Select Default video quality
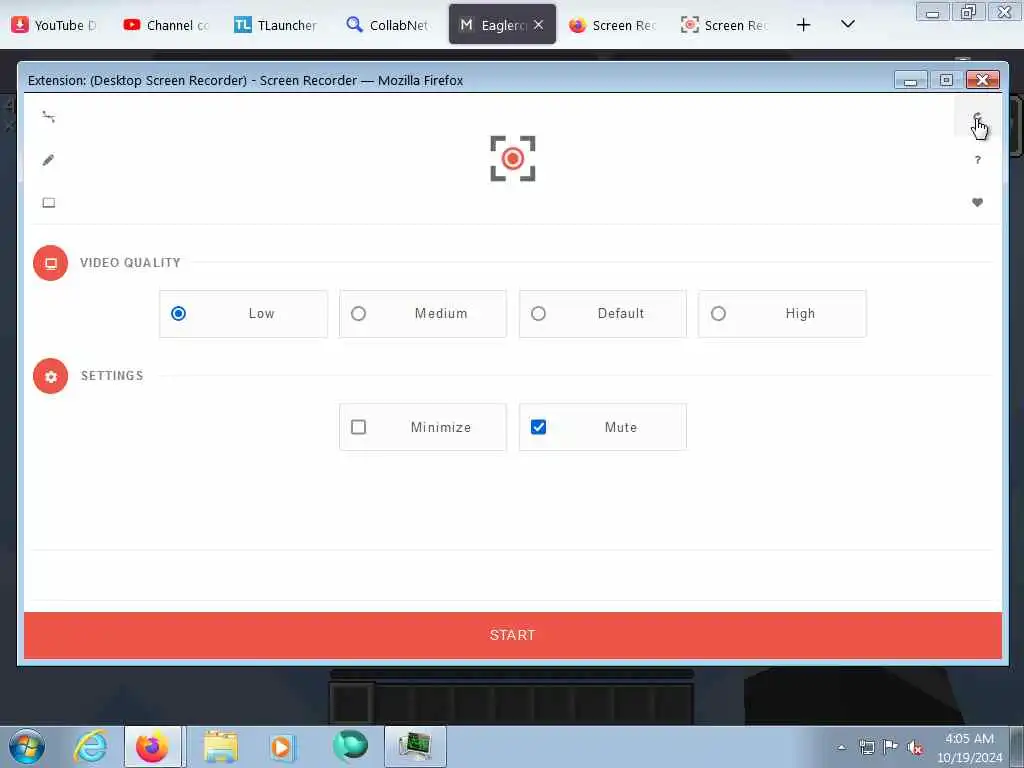The width and height of the screenshot is (1024, 768). 602,313
